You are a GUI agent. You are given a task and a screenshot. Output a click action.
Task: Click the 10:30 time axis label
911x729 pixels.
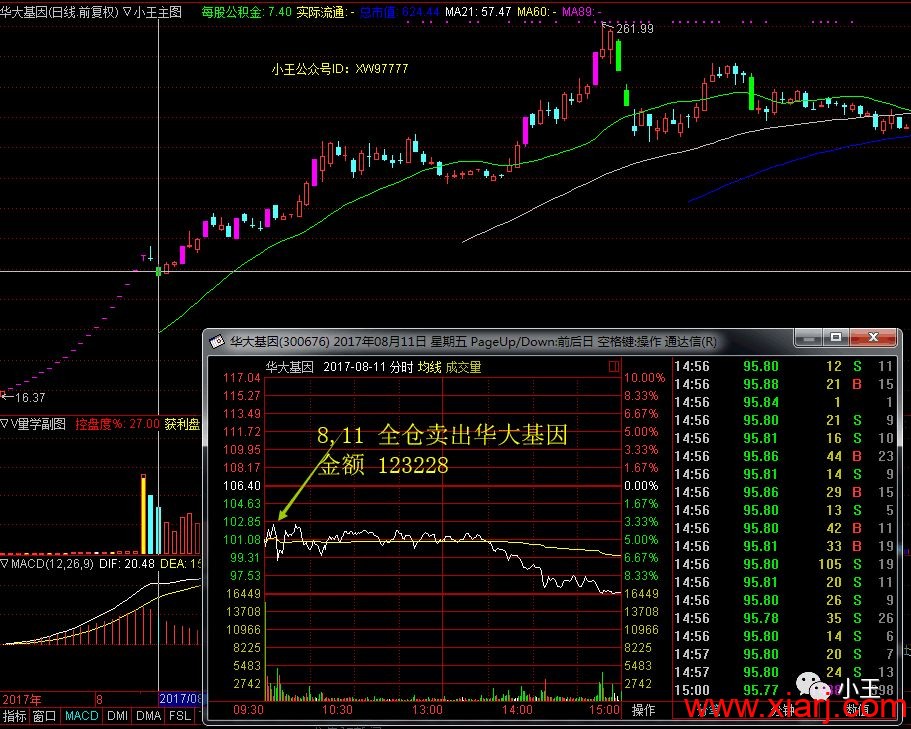pos(337,710)
